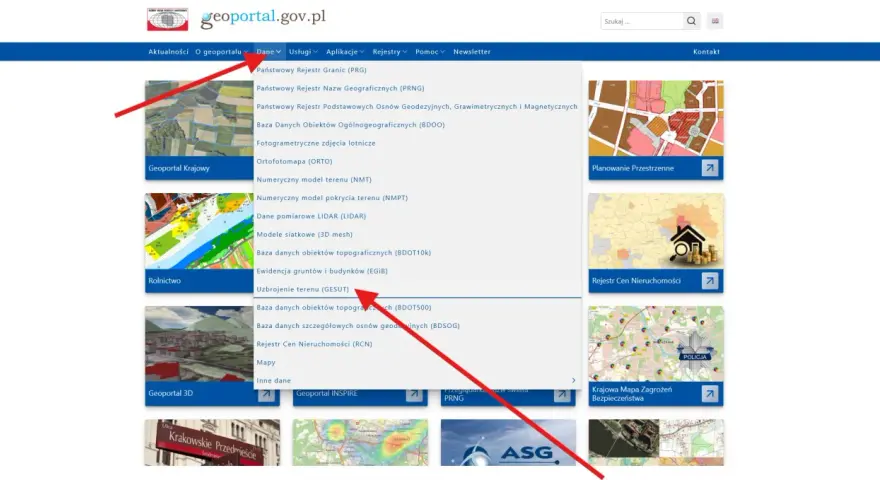Image resolution: width=880 pixels, height=480 pixels.
Task: Open the heatmap map tile
Action: pyautogui.click(x=360, y=442)
